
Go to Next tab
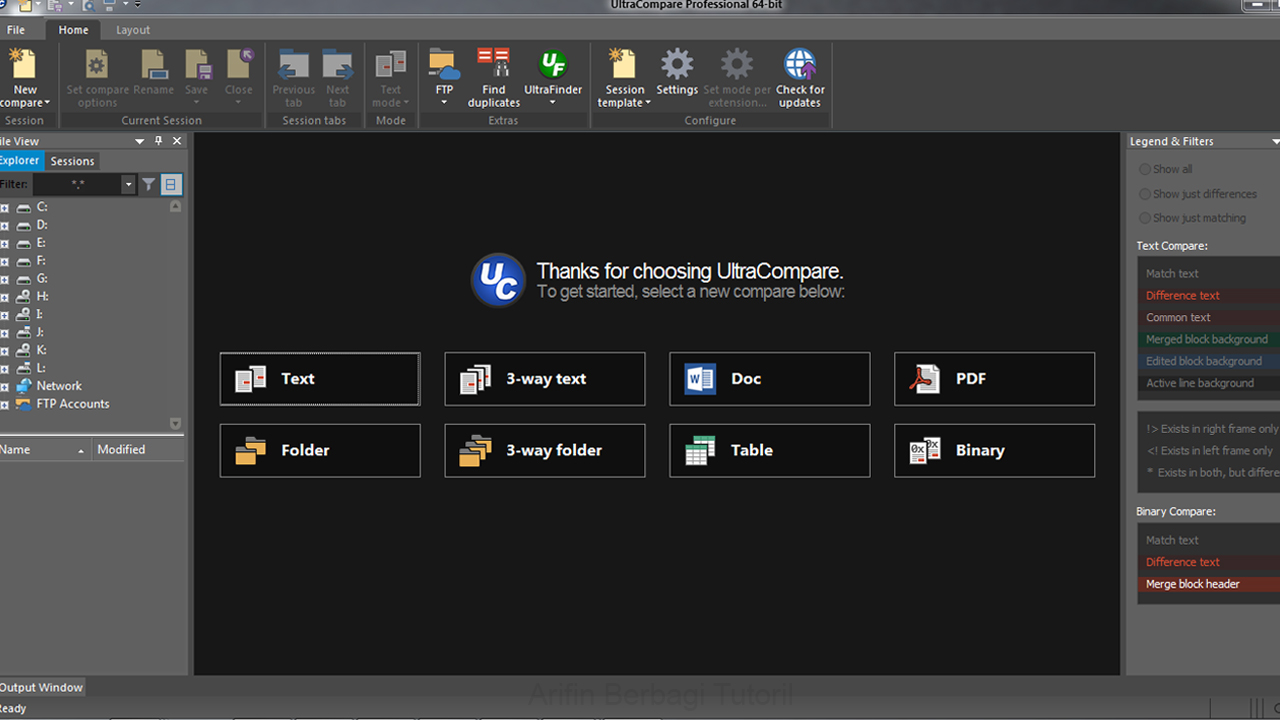(338, 78)
